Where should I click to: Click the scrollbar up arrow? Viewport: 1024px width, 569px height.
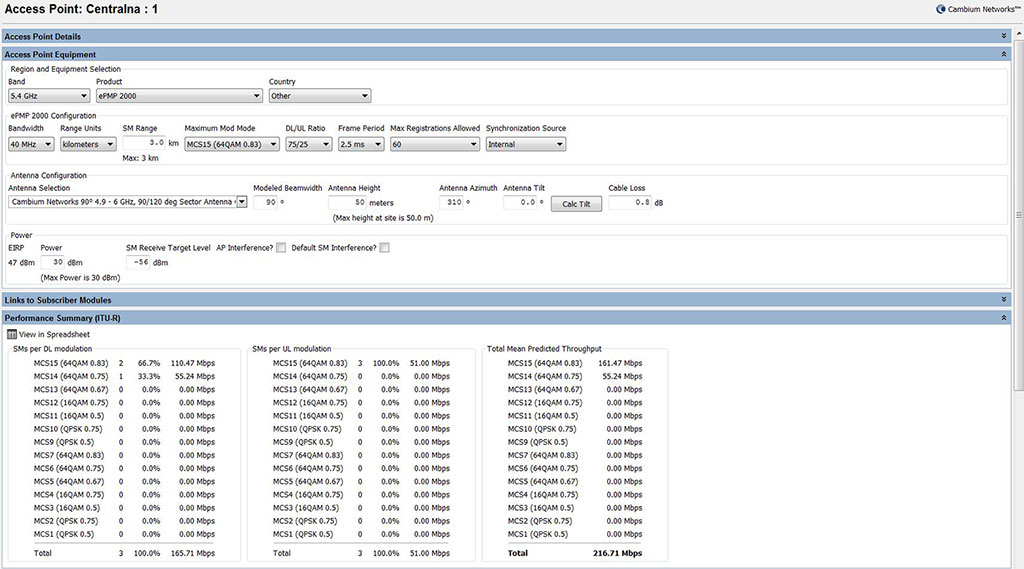(1019, 34)
